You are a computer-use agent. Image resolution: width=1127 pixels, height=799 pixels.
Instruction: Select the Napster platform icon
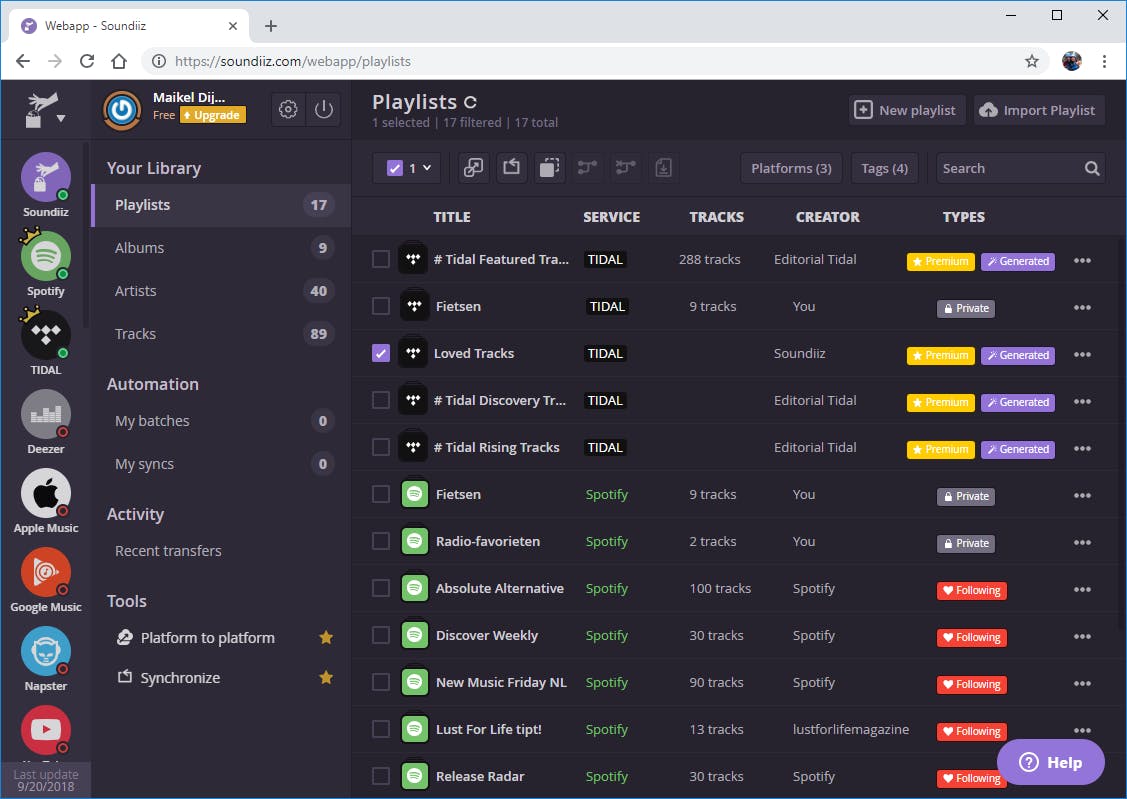45,651
